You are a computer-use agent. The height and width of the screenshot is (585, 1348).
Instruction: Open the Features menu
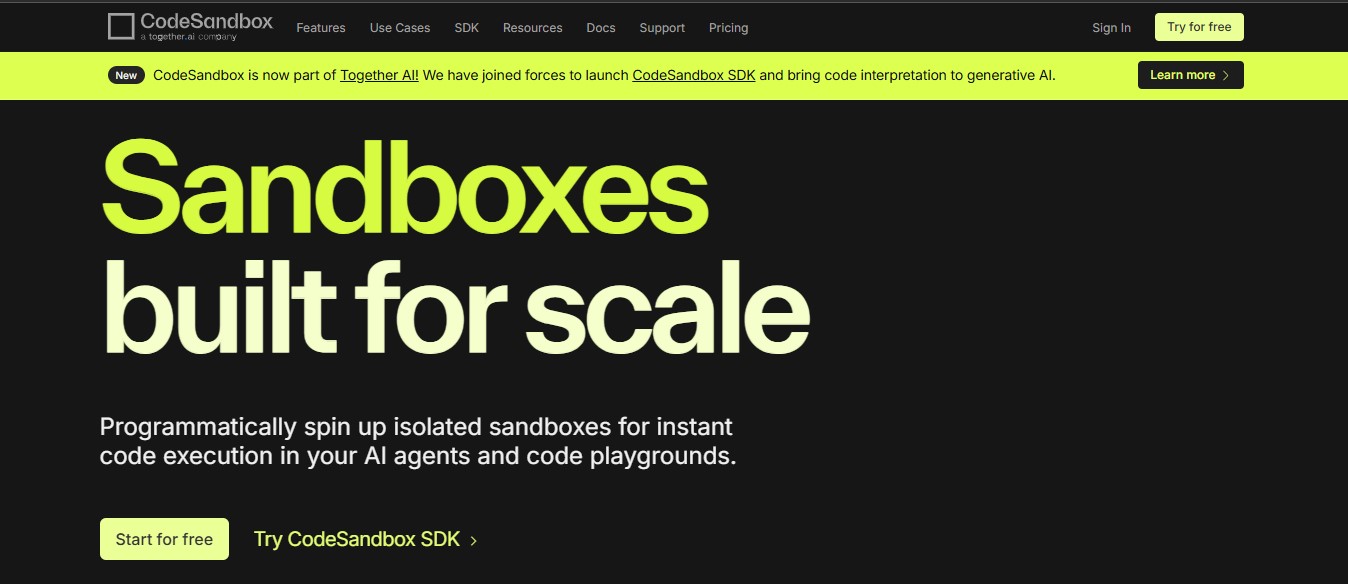click(x=321, y=28)
